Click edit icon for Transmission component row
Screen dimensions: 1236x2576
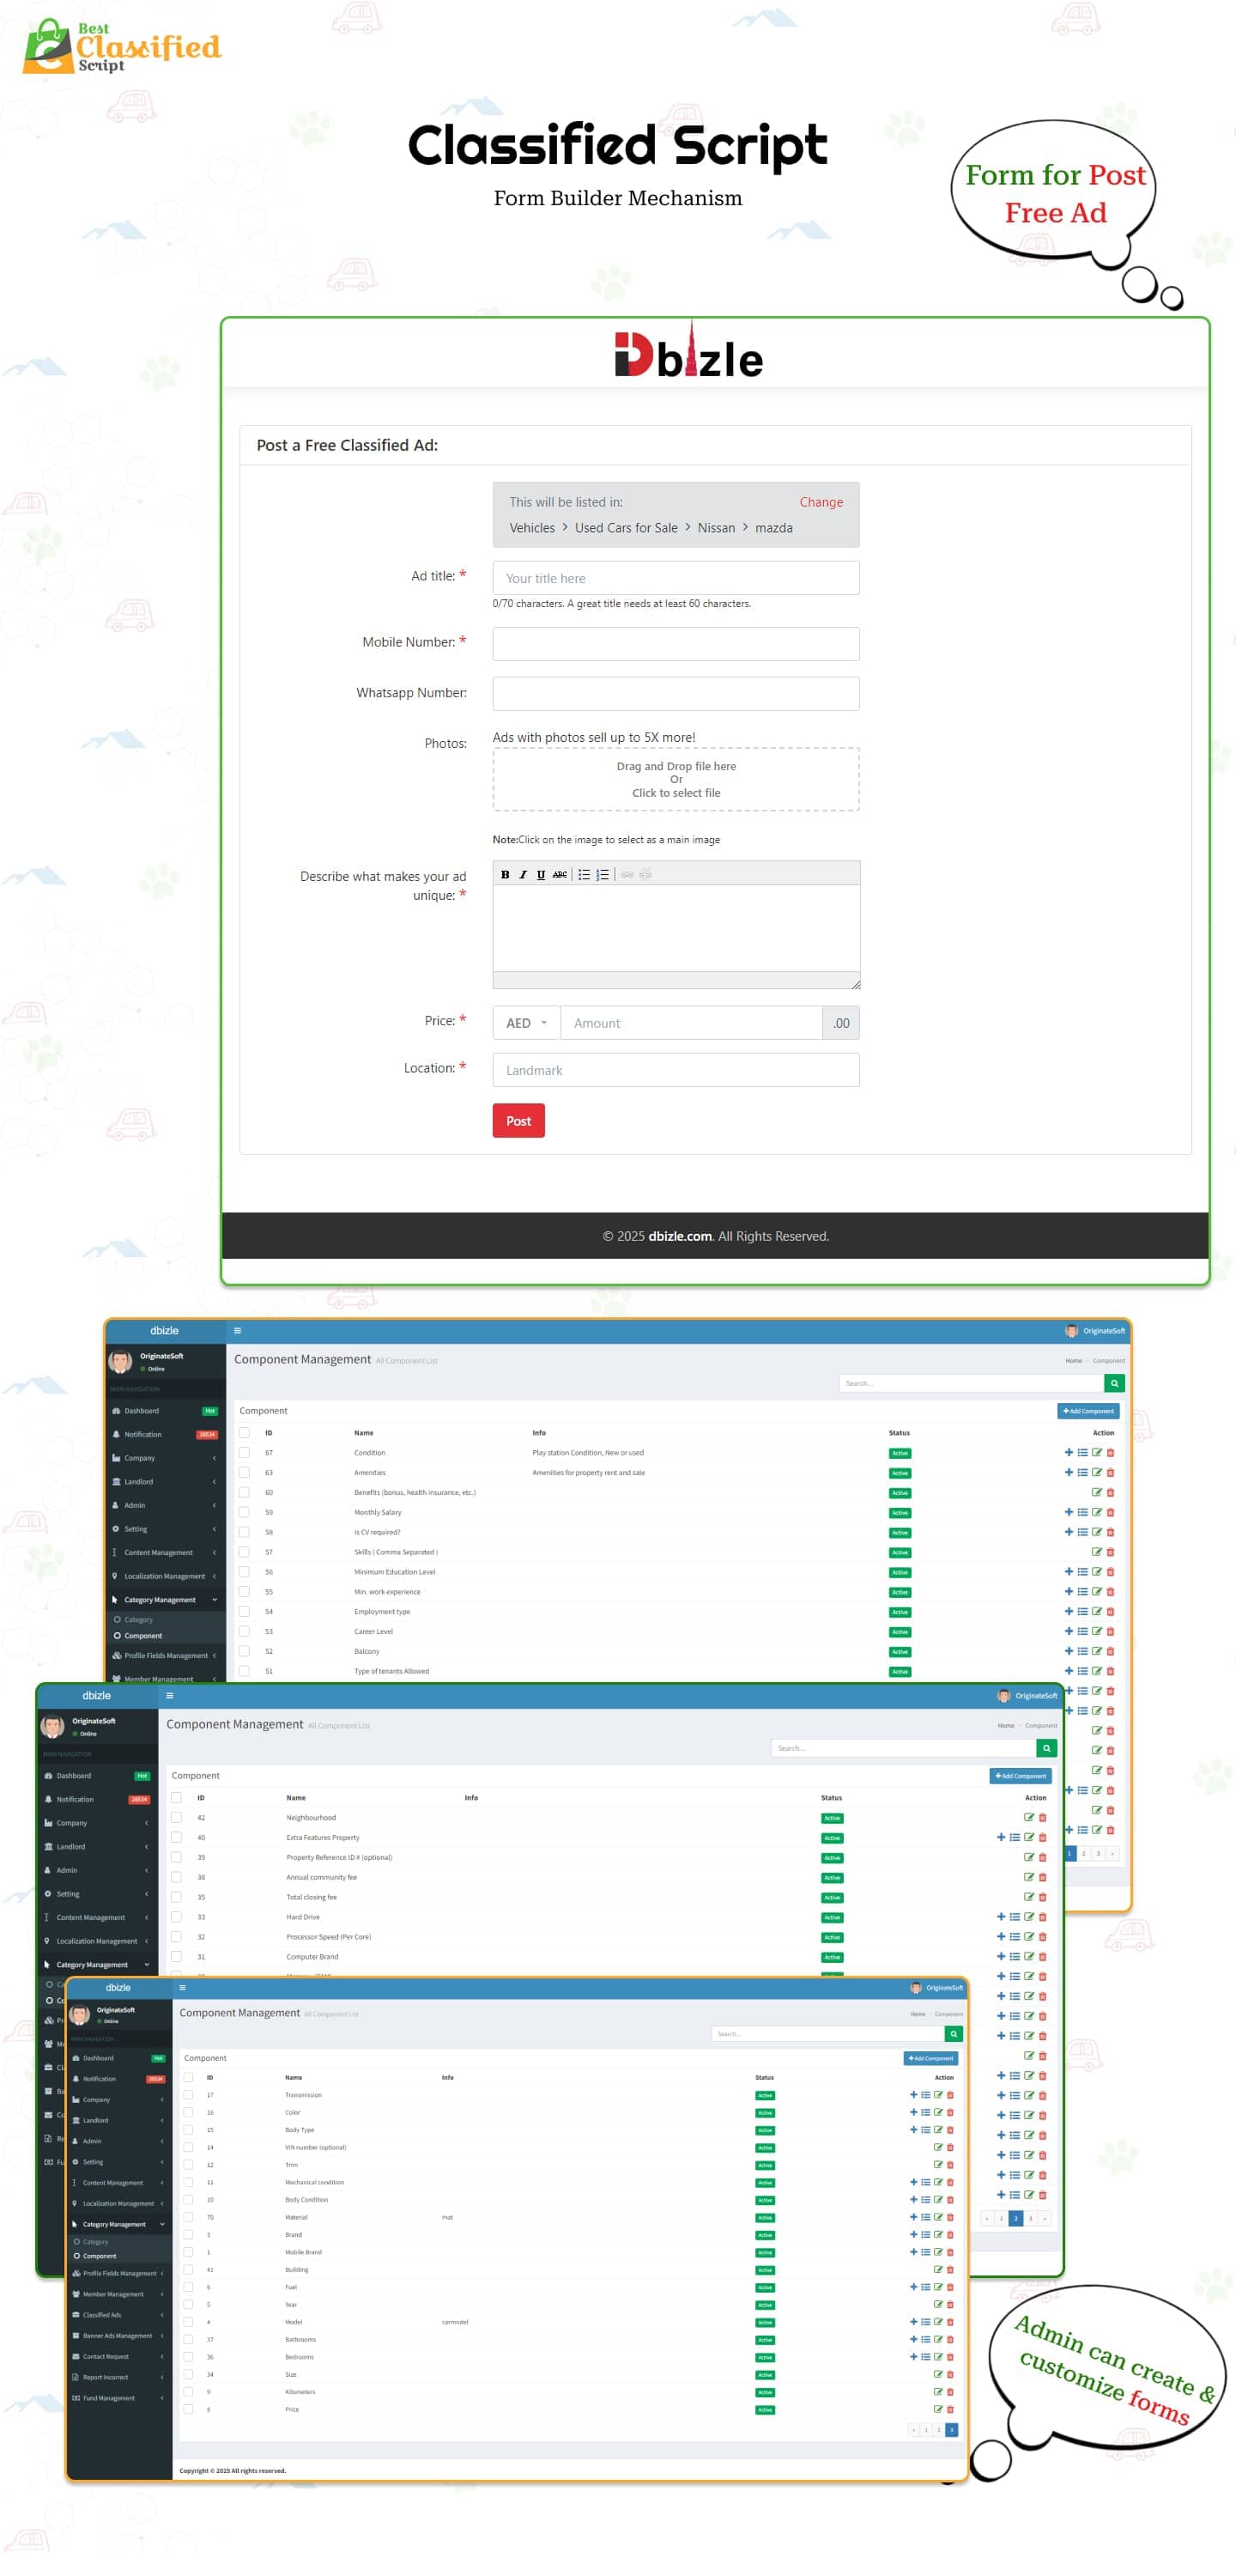938,2095
